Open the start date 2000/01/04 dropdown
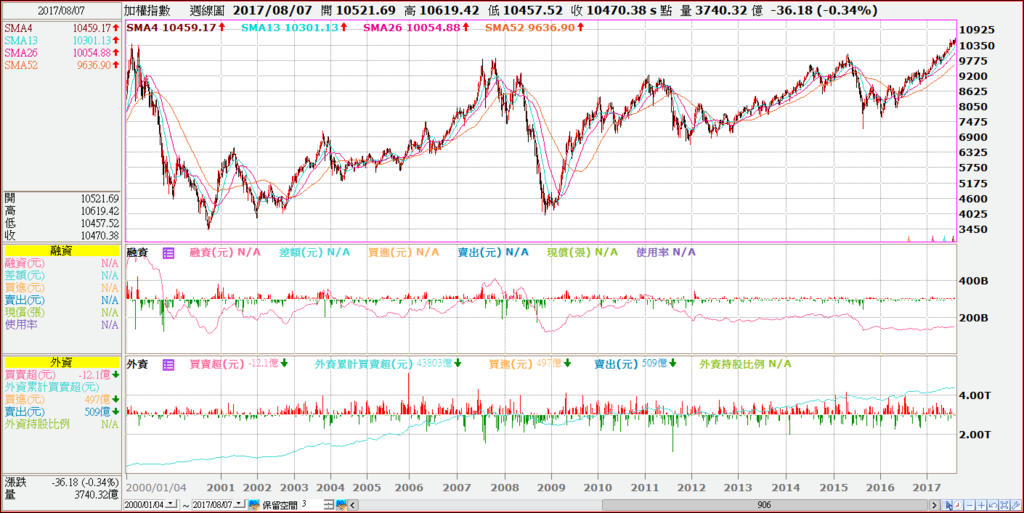Image resolution: width=1024 pixels, height=513 pixels. (170, 504)
